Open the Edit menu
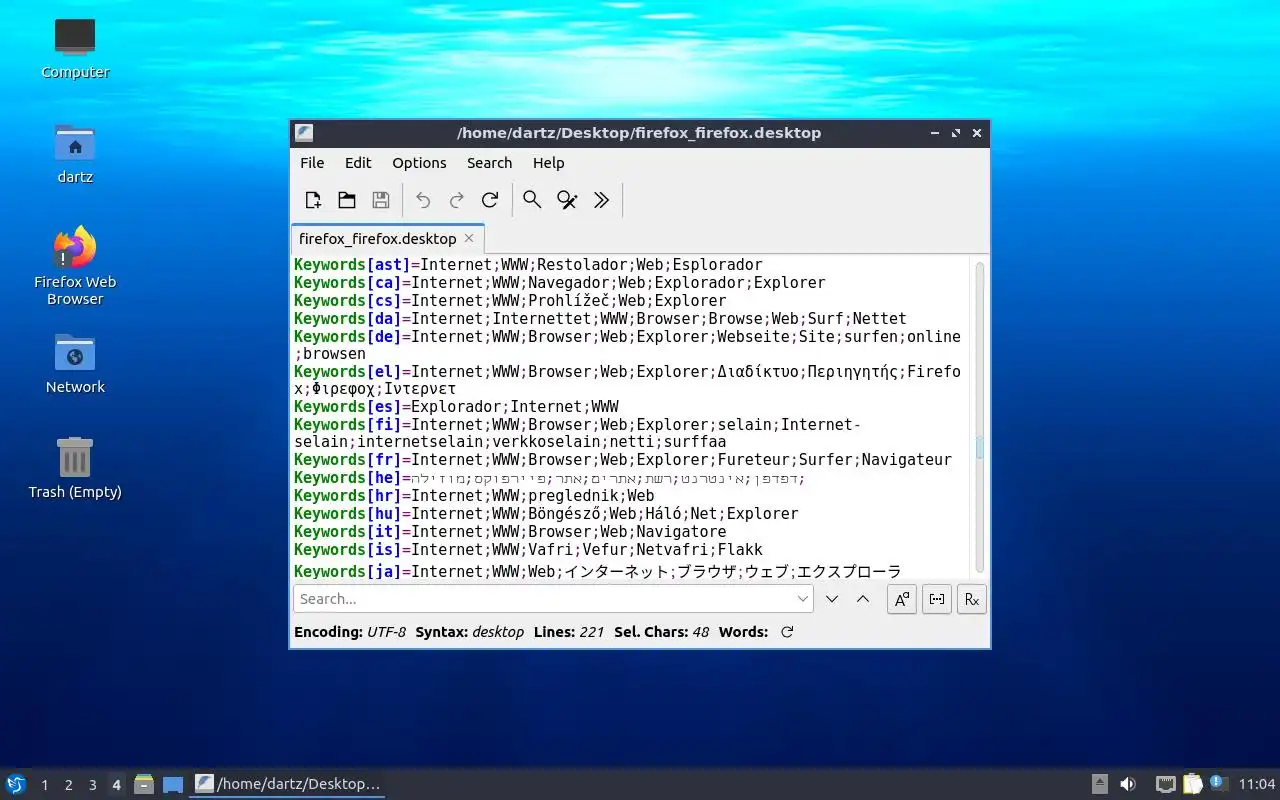Viewport: 1280px width, 800px height. (358, 163)
